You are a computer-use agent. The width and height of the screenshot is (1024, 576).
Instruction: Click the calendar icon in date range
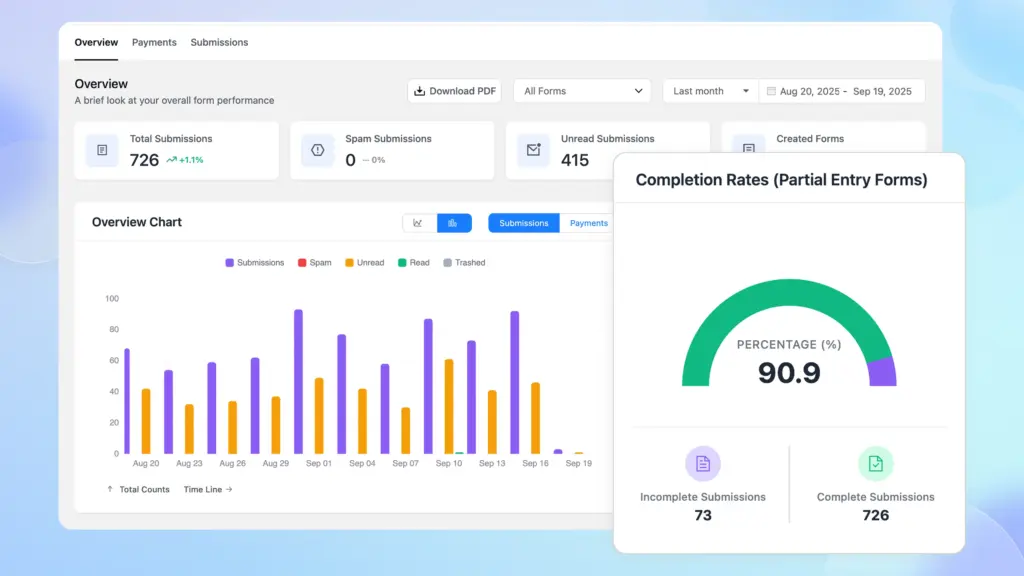click(771, 91)
